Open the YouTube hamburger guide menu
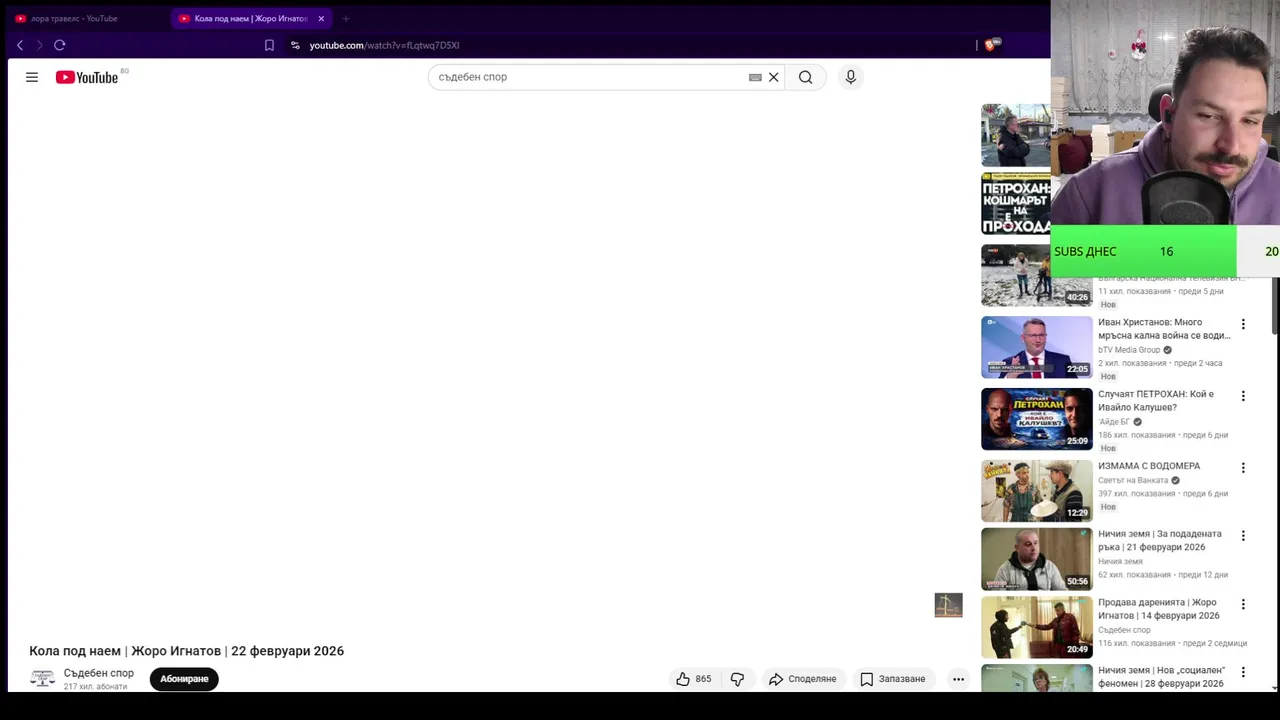1280x720 pixels. pos(32,77)
